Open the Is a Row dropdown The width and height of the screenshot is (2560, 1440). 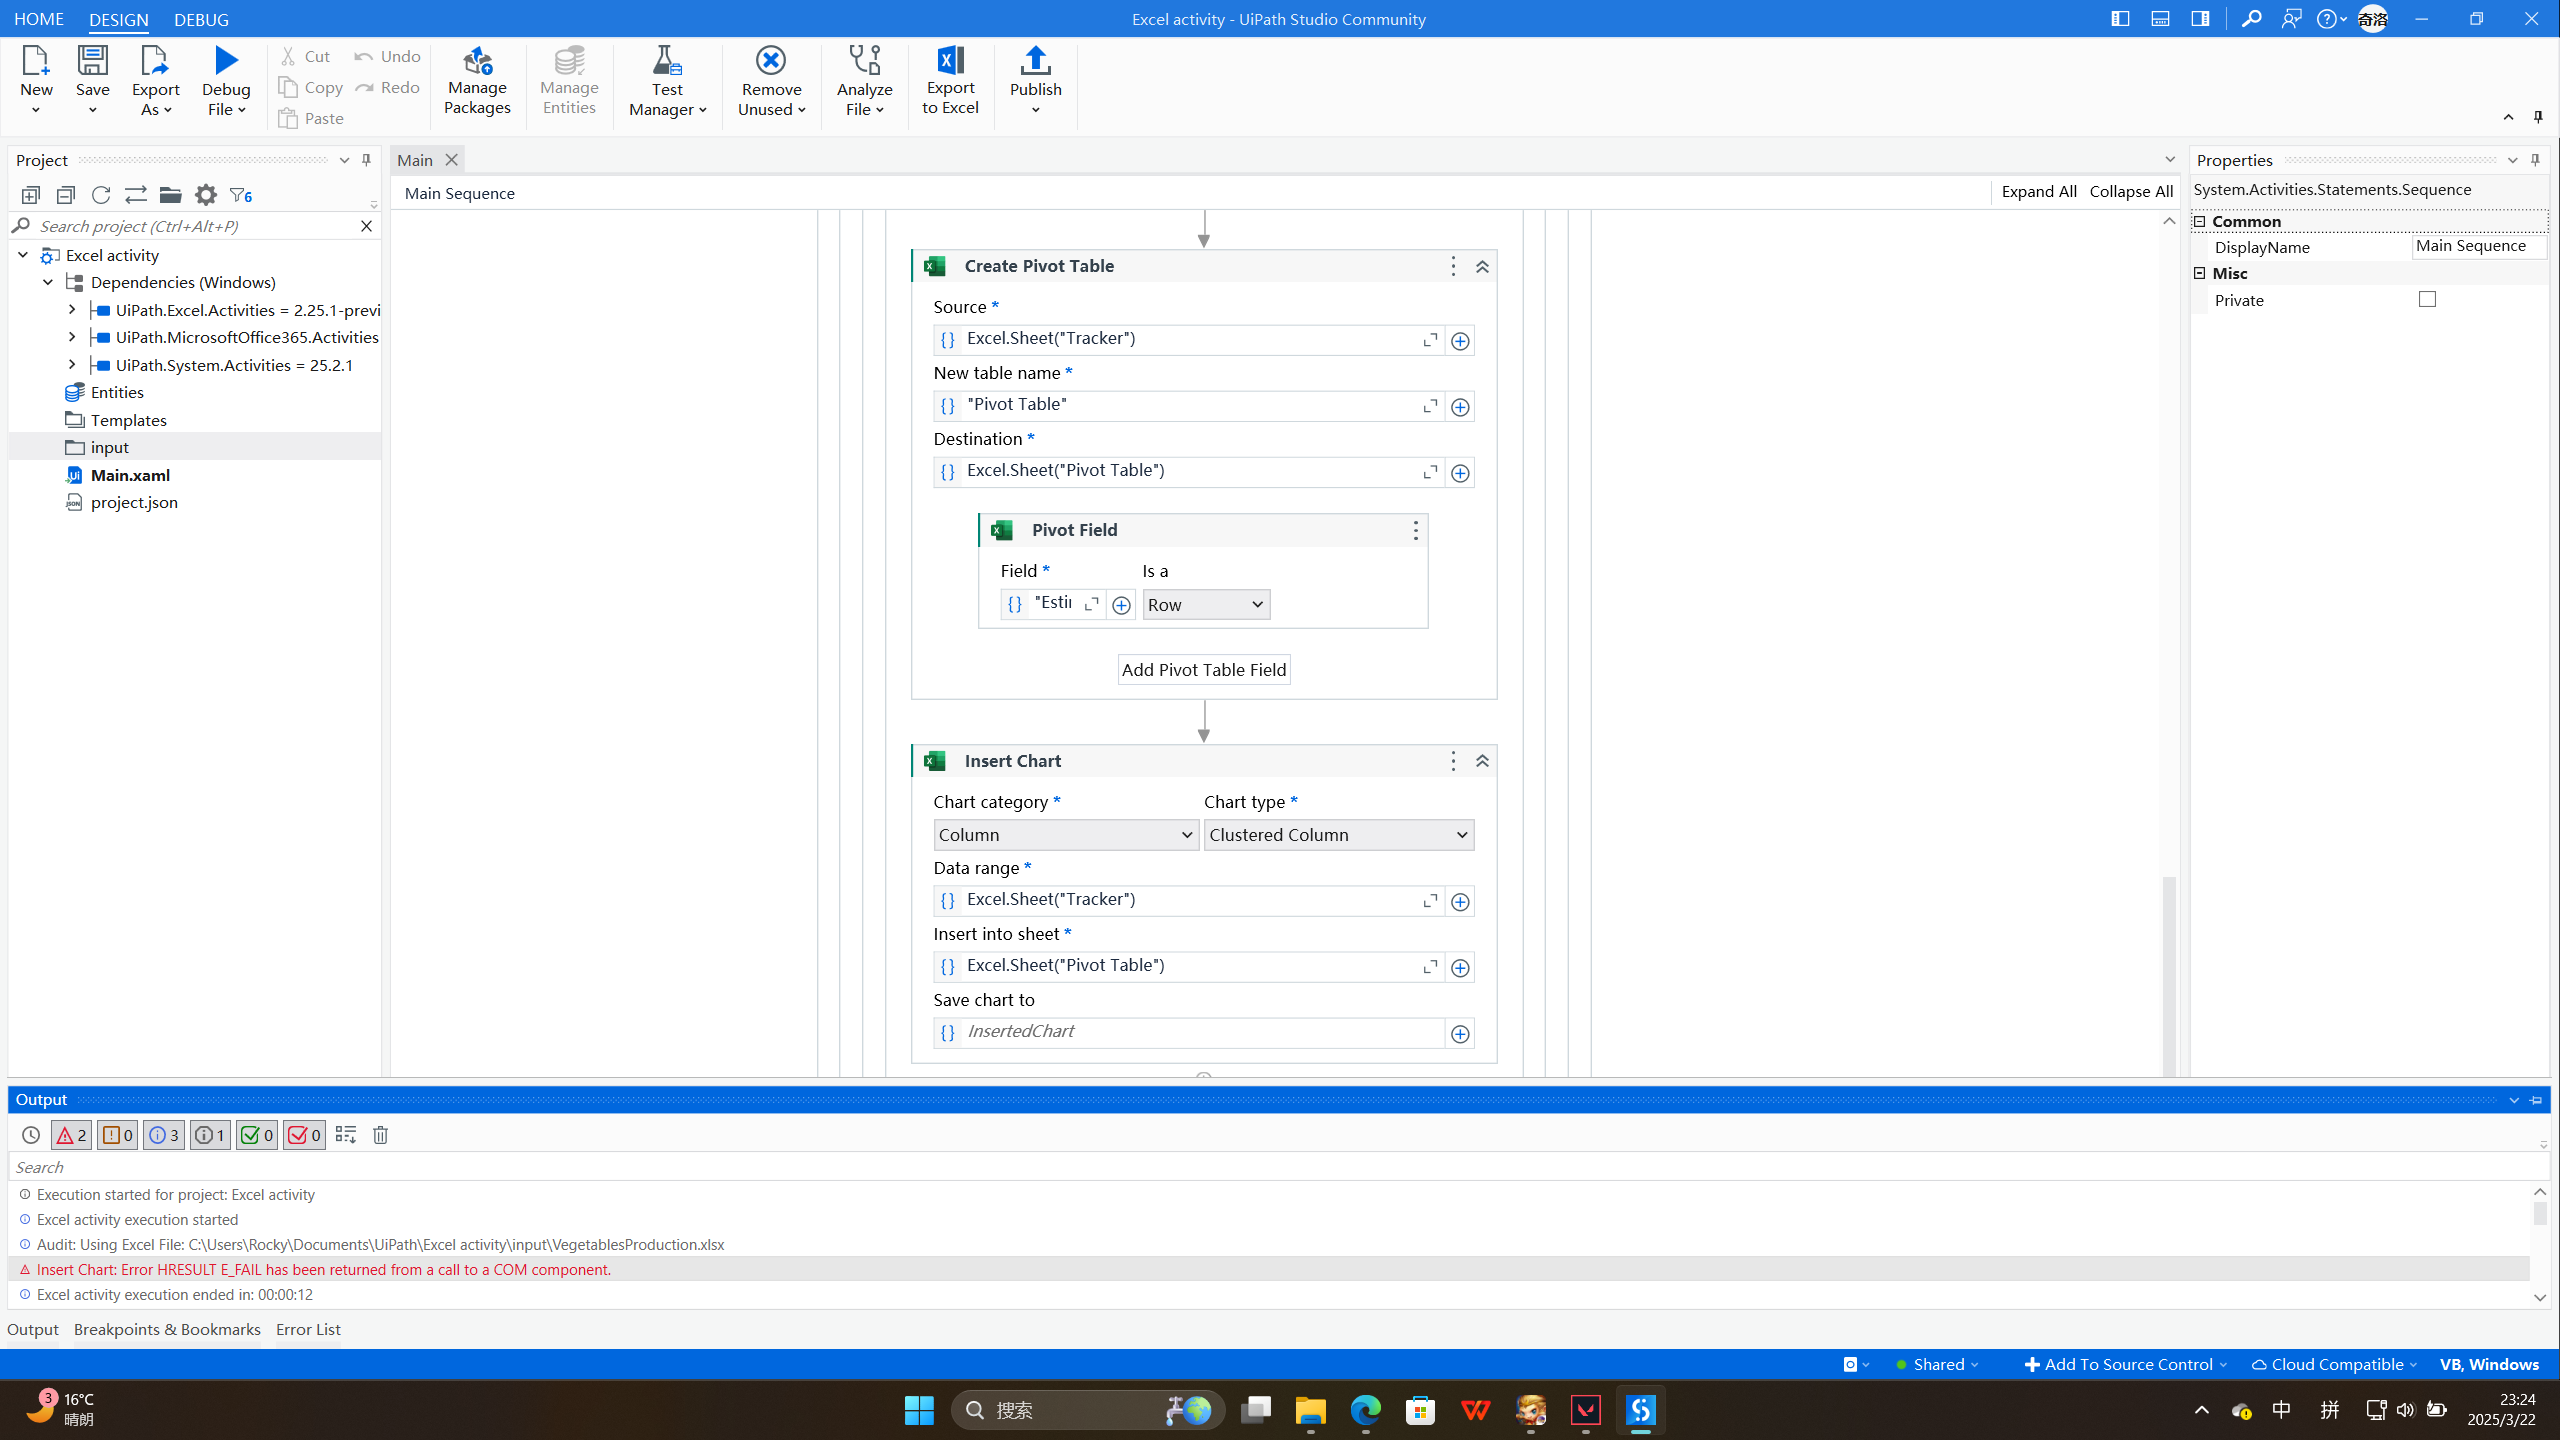pos(1206,605)
